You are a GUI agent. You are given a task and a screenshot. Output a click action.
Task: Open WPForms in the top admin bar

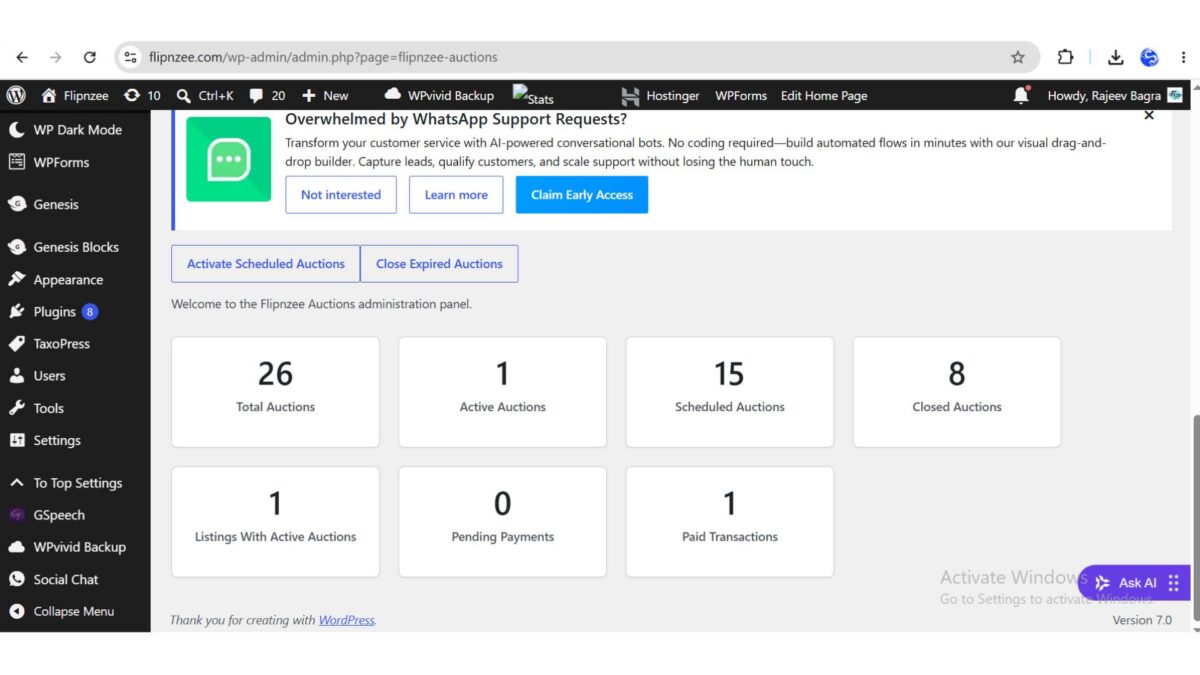(741, 96)
